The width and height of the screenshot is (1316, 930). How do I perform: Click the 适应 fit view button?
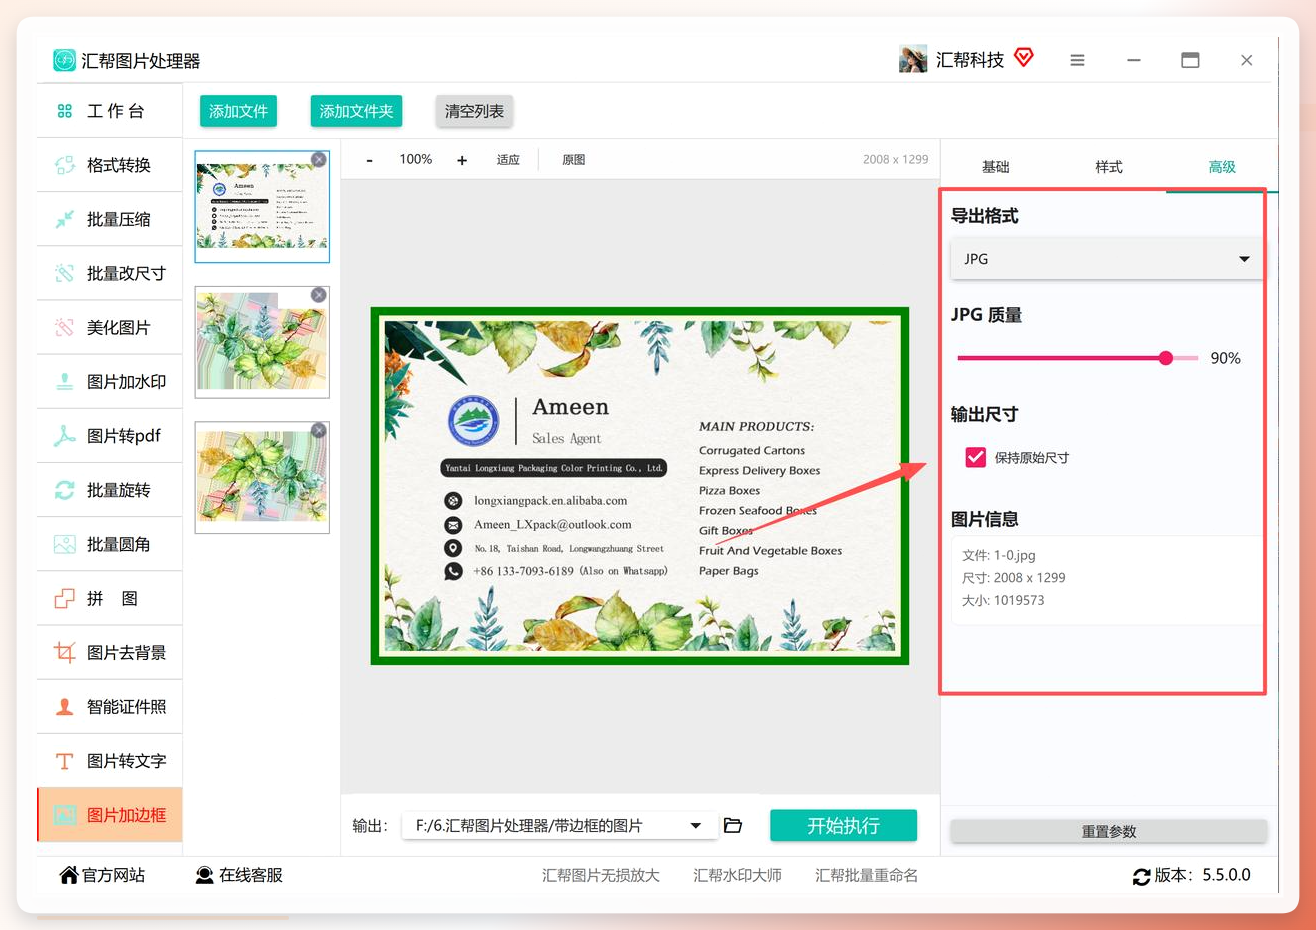[x=508, y=160]
